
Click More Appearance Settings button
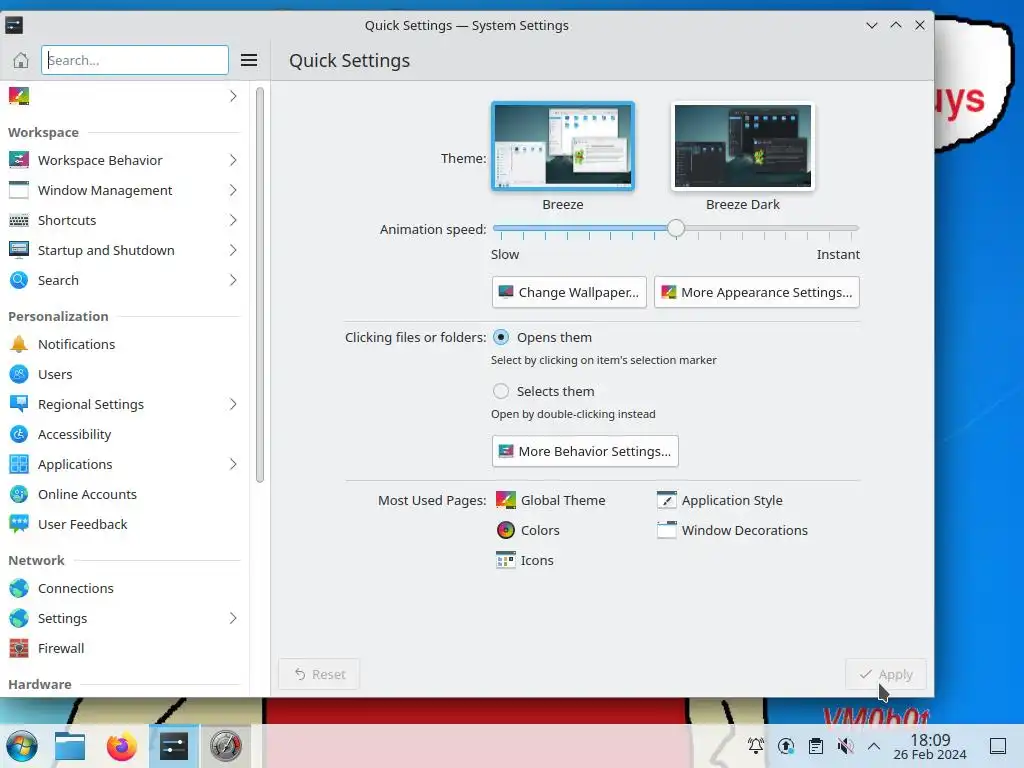pos(757,292)
